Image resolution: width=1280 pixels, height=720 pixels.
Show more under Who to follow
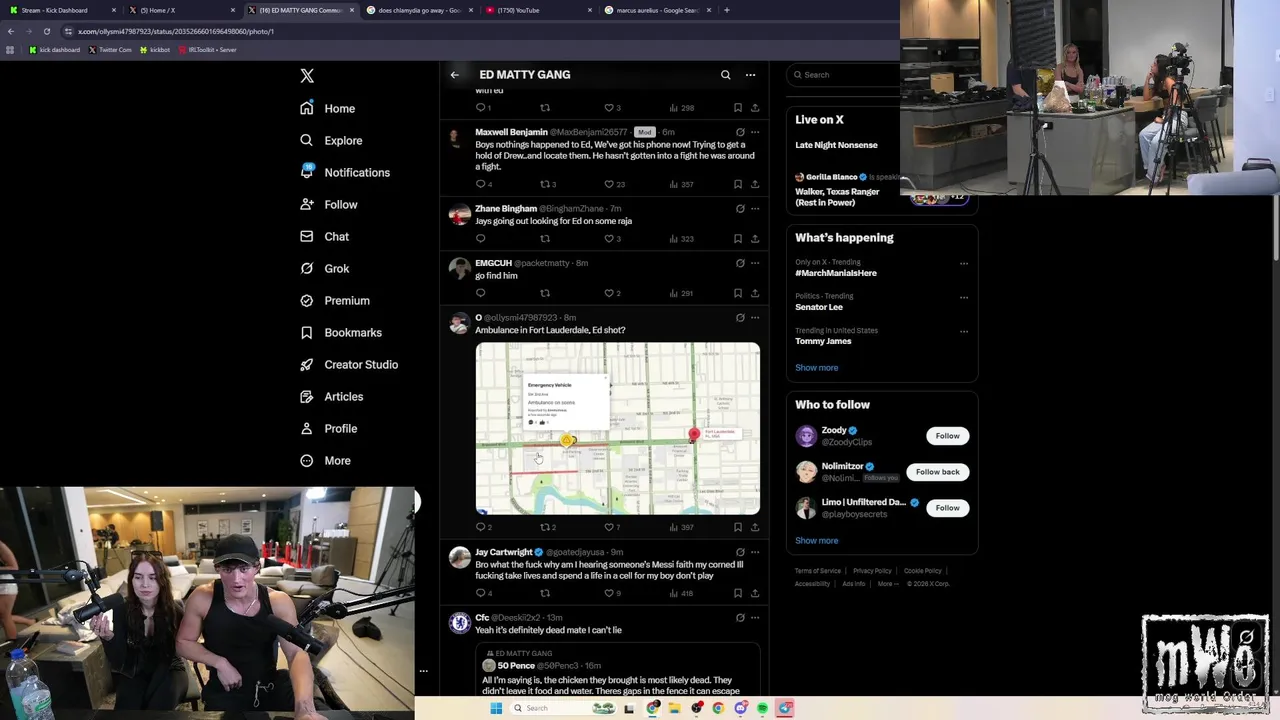[817, 540]
